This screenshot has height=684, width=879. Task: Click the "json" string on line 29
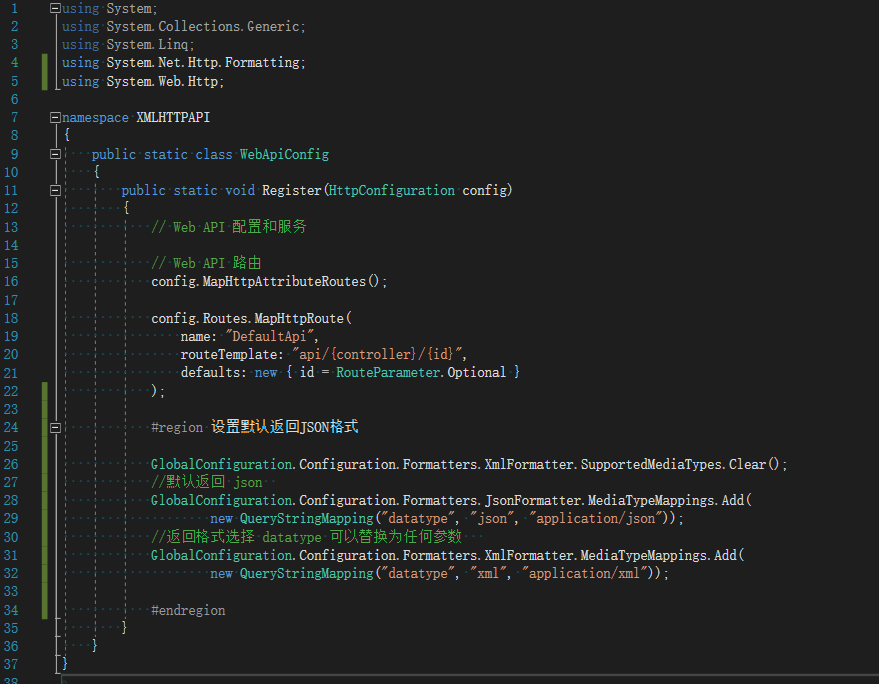(492, 518)
